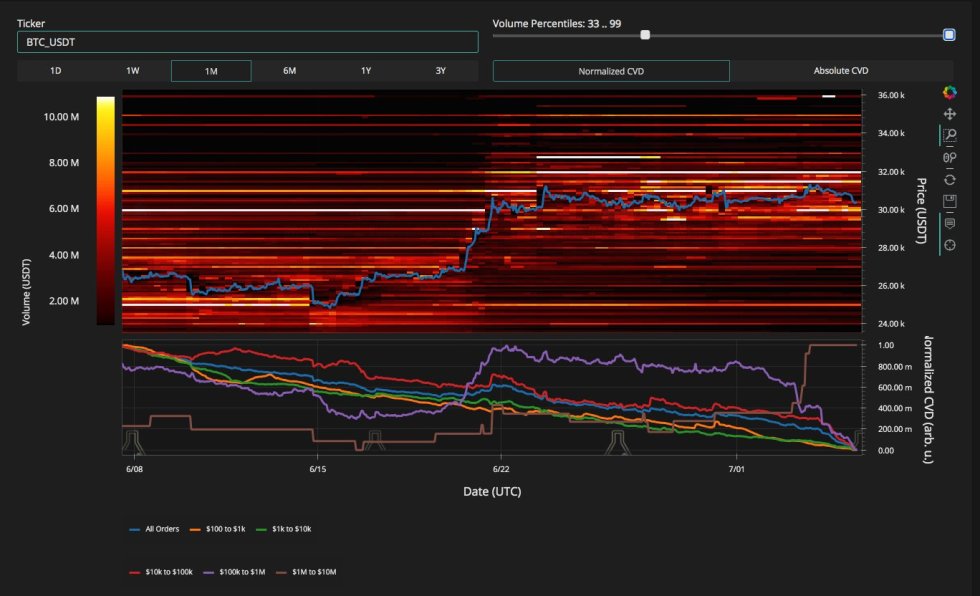Image resolution: width=980 pixels, height=596 pixels.
Task: Click the lower Volume Percentiles slider handle
Action: coord(645,35)
